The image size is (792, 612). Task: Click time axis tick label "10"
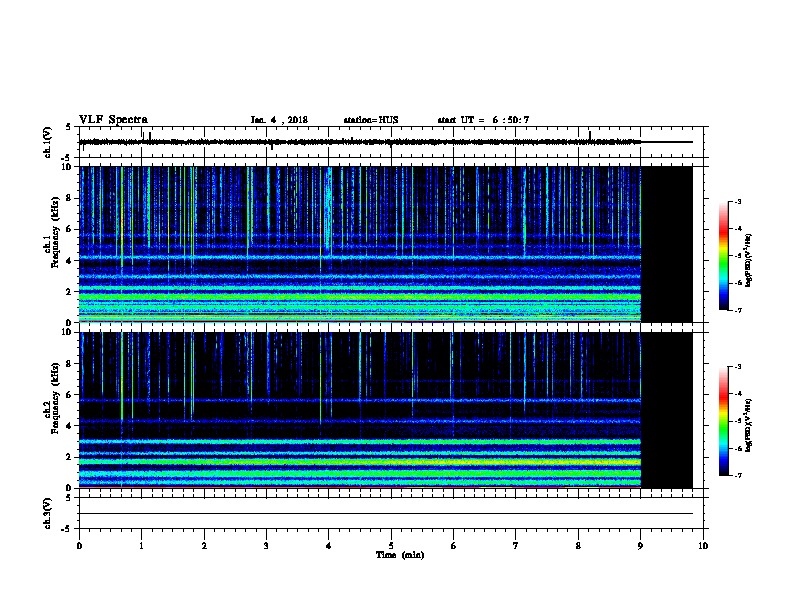pyautogui.click(x=703, y=545)
